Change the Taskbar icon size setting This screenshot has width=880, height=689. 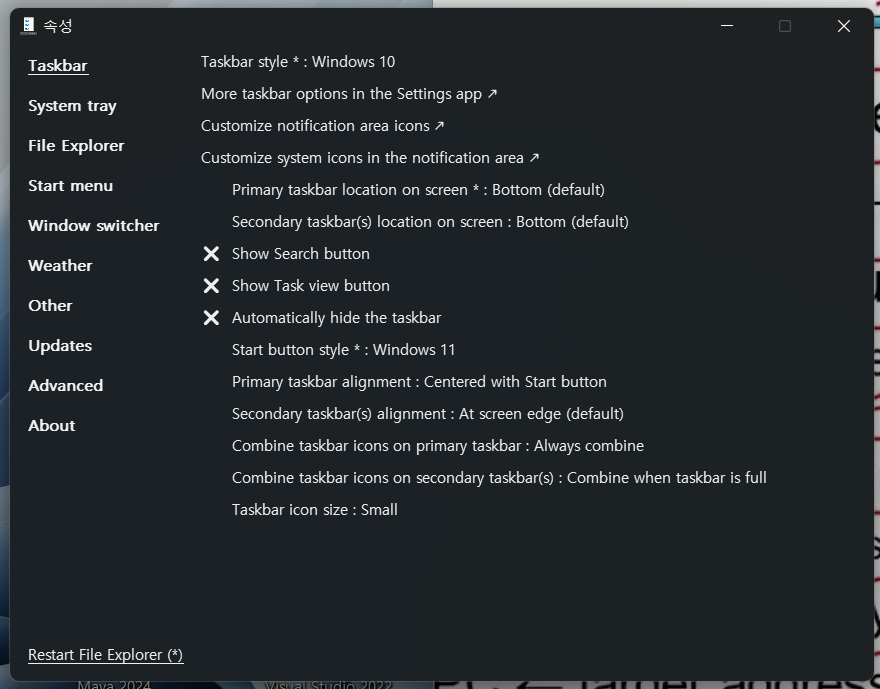314,510
